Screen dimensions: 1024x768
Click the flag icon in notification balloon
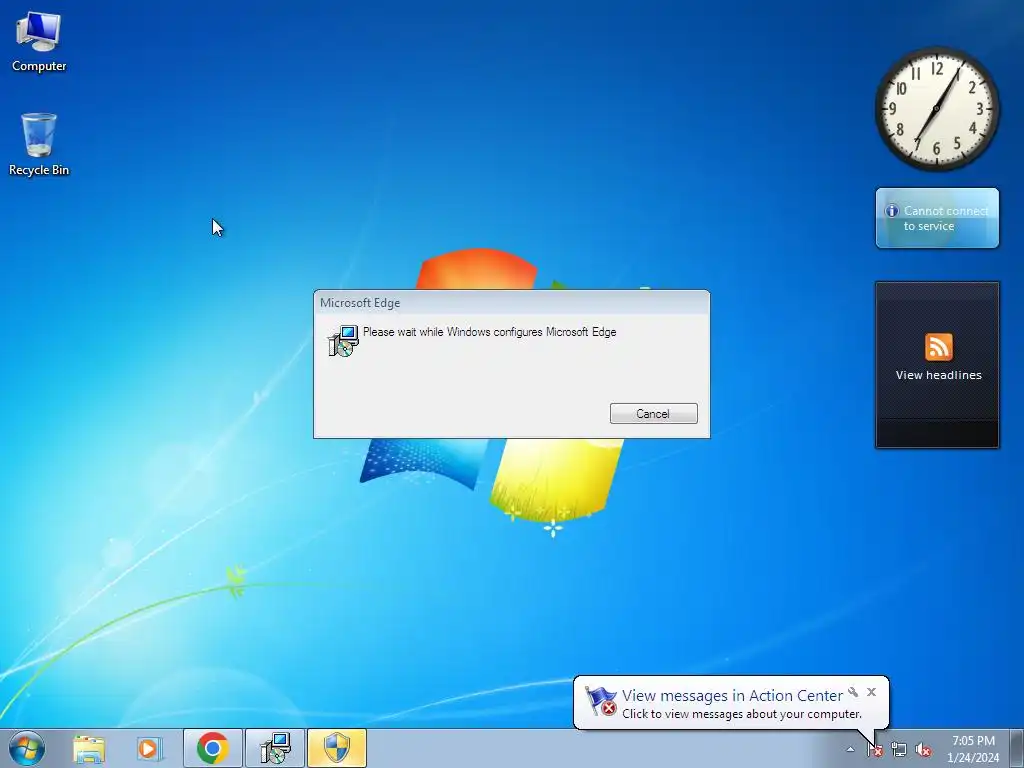click(x=601, y=701)
